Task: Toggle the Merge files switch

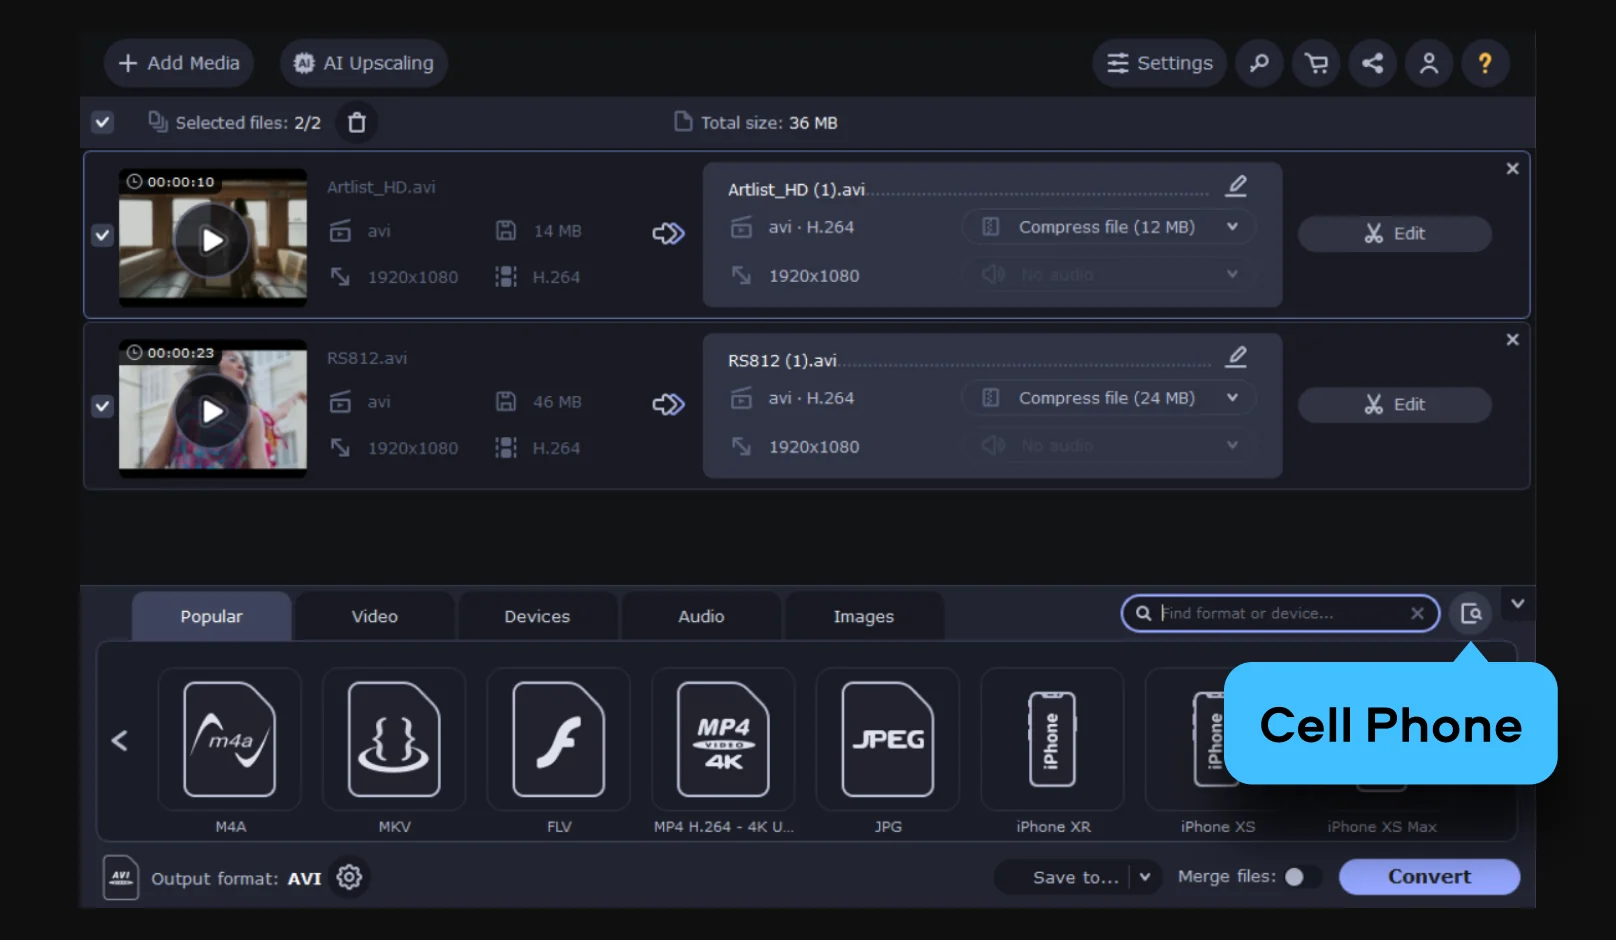Action: click(x=1301, y=877)
